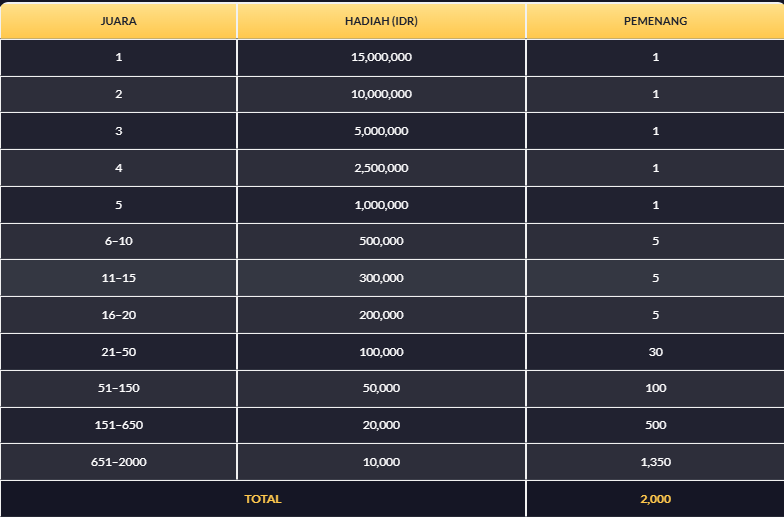The width and height of the screenshot is (784, 517).
Task: Click the 5,000,000 prize amount
Action: [381, 131]
